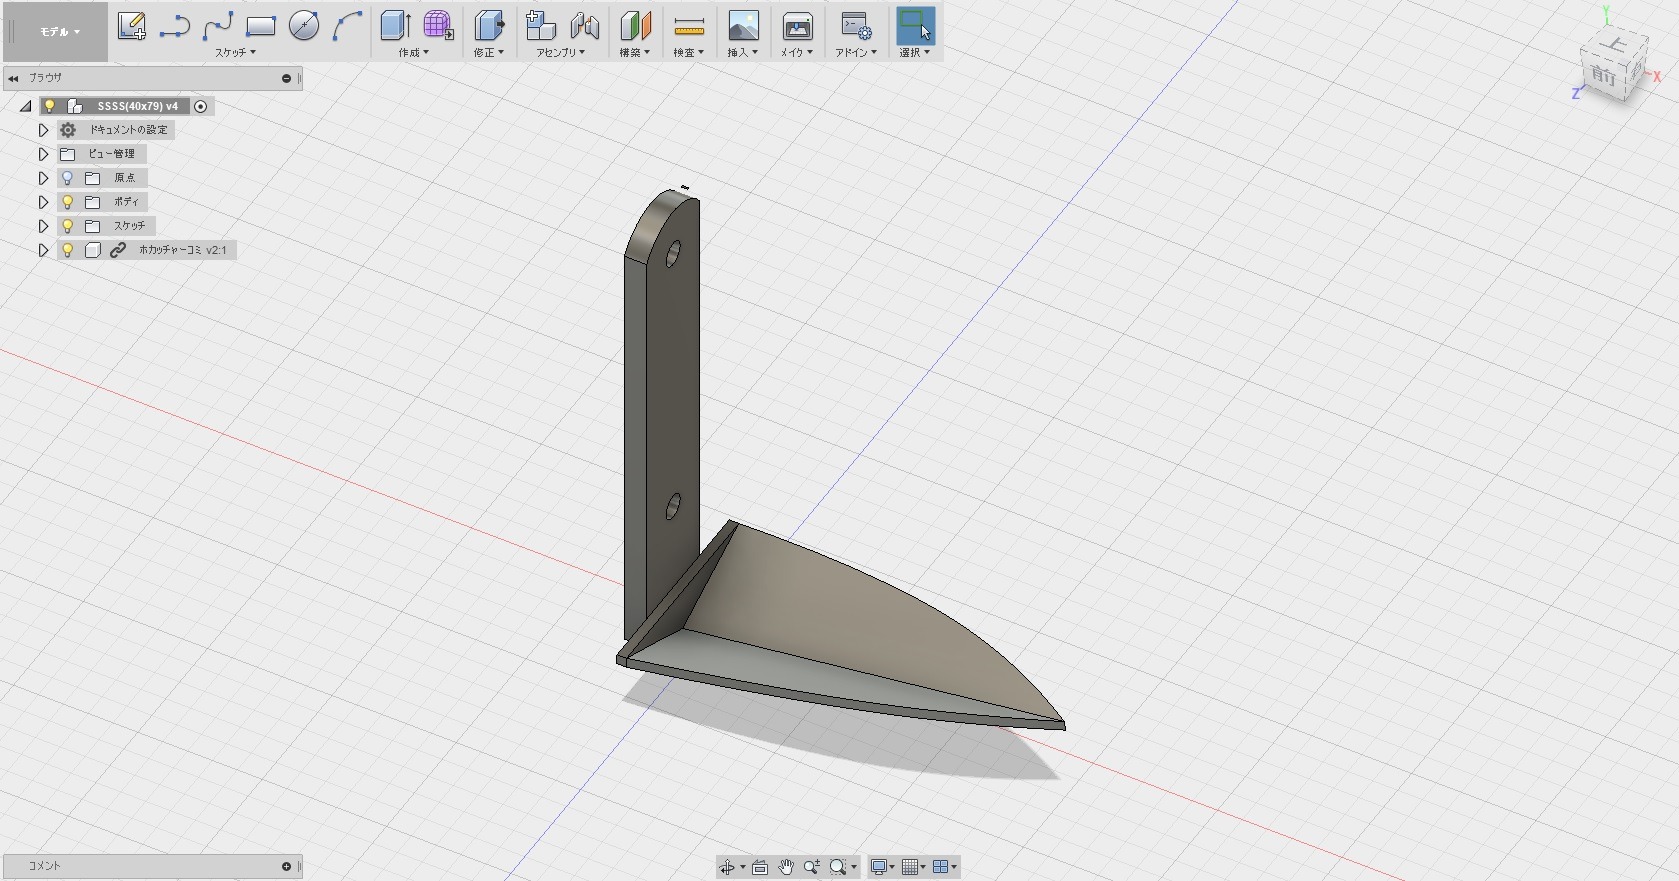Expand the ホカッチャーコミ v2:1 component

pyautogui.click(x=43, y=250)
